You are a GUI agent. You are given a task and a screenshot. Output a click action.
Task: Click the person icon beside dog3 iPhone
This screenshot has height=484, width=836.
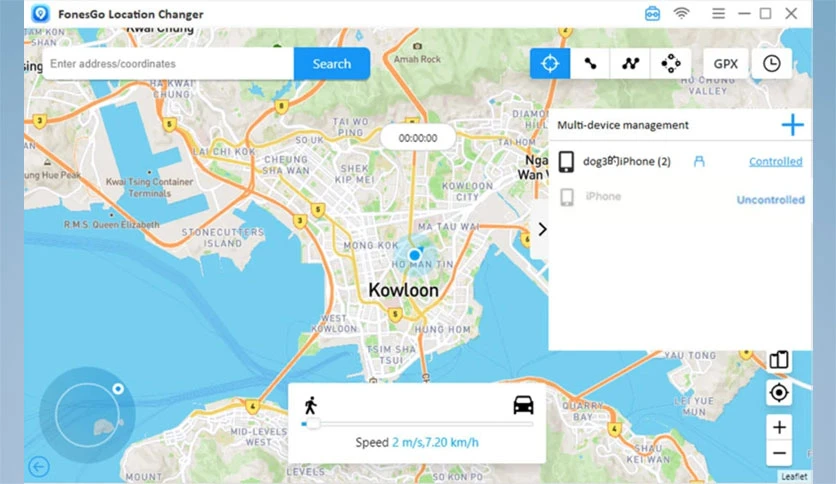[x=699, y=161]
